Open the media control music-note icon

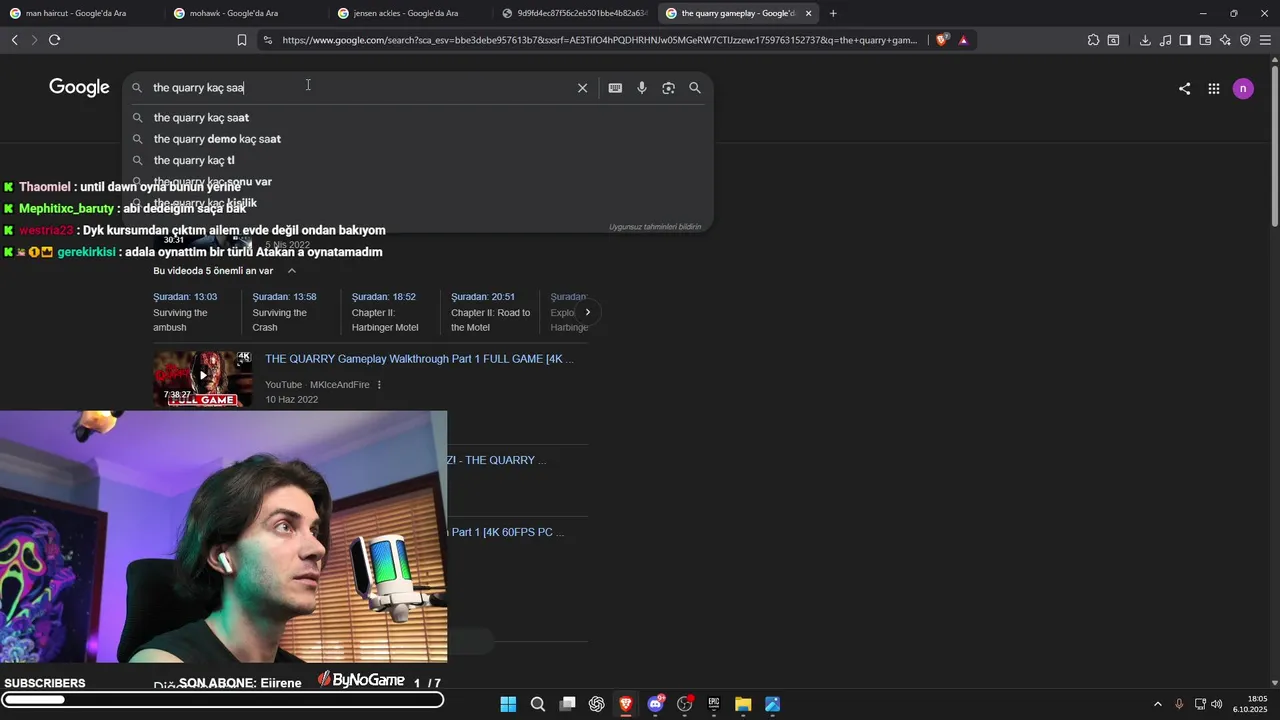click(x=1165, y=40)
